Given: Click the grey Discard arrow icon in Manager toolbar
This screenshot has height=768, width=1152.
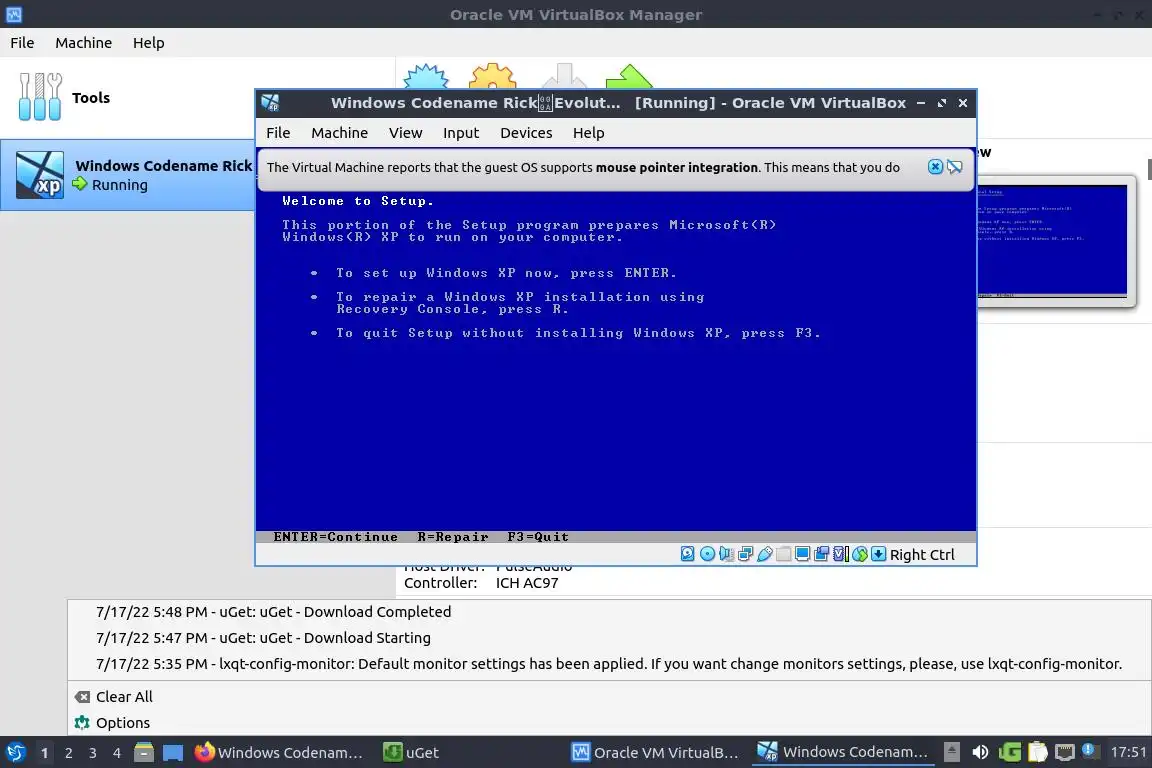Looking at the screenshot, I should click(x=564, y=76).
